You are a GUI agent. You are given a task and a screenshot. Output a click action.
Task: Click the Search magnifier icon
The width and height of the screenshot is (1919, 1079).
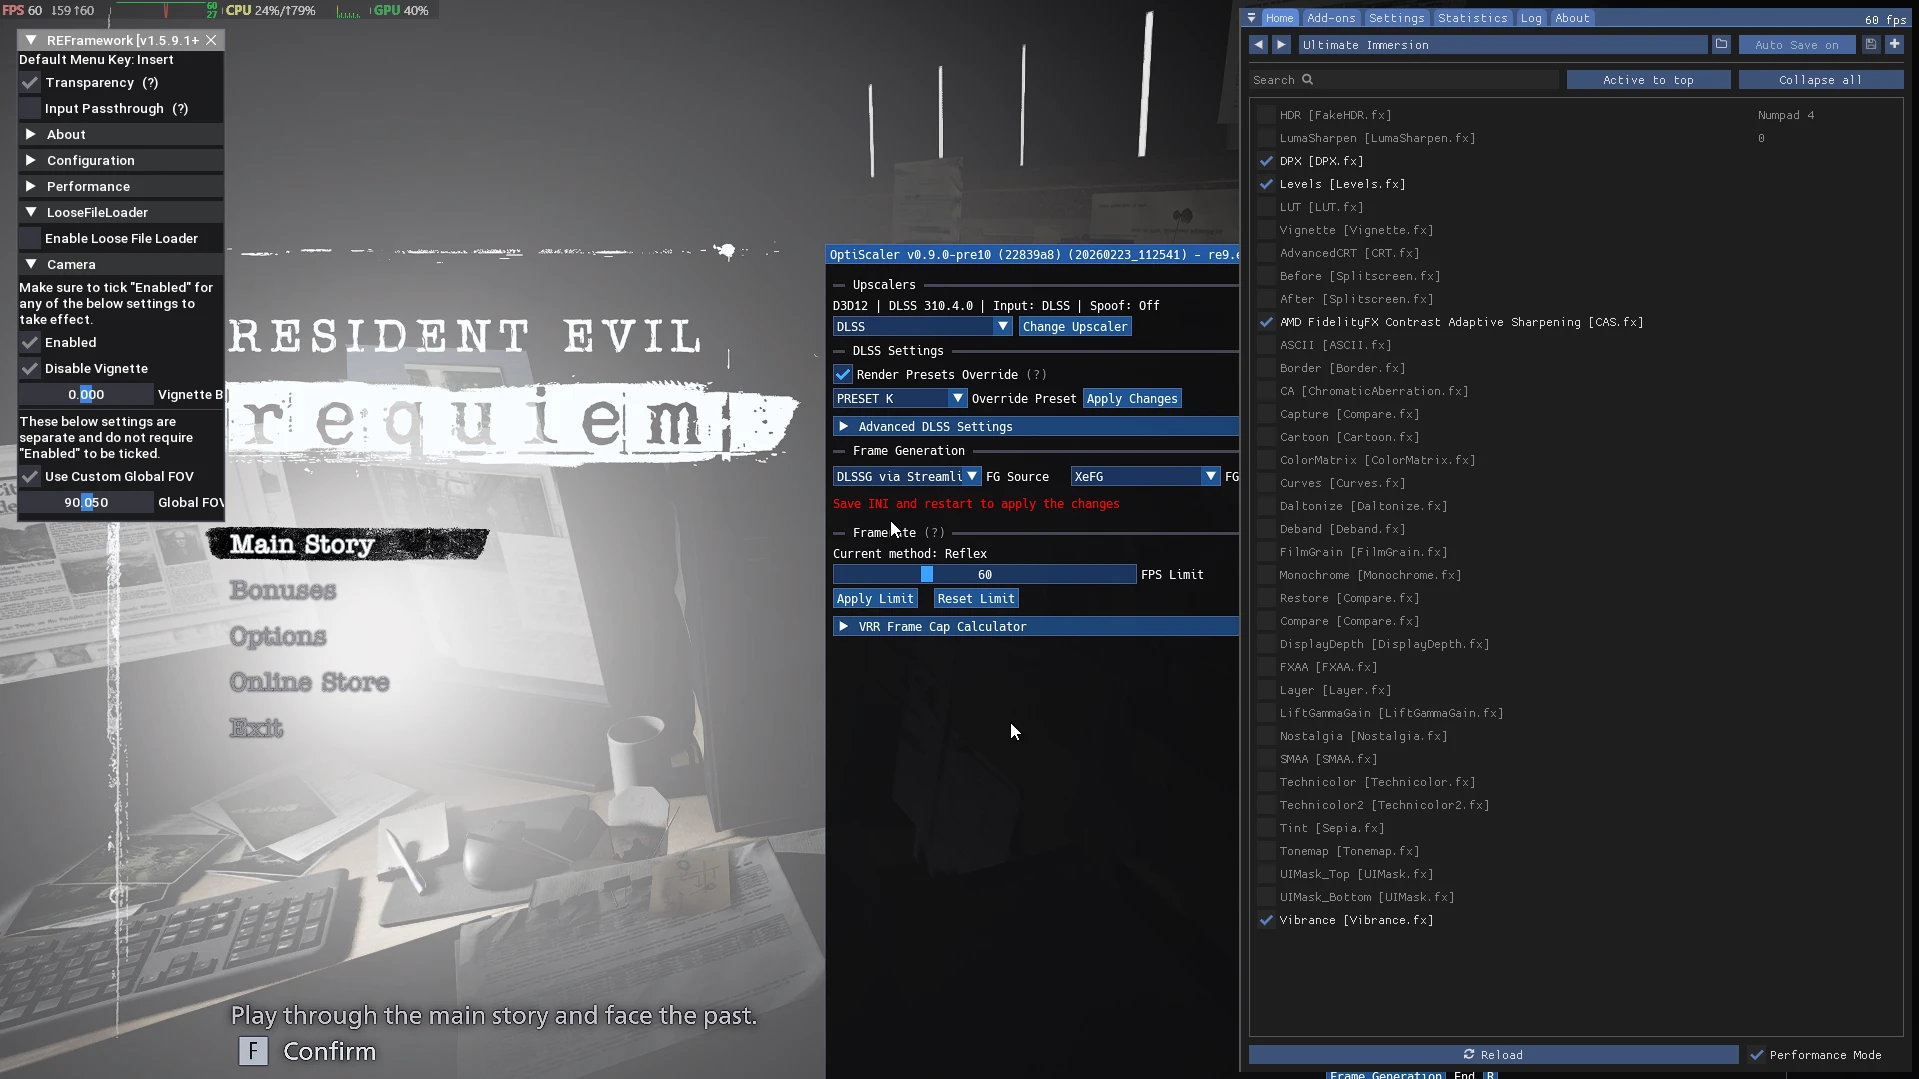click(x=1307, y=80)
